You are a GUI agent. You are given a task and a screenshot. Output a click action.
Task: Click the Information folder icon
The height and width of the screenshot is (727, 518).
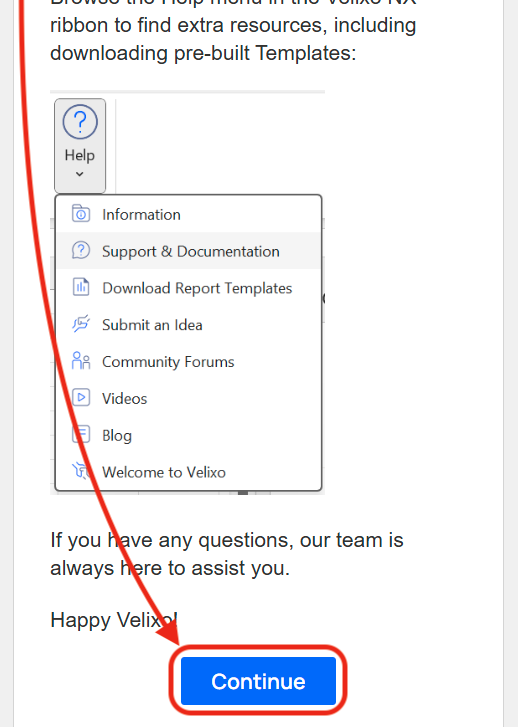[x=81, y=214]
